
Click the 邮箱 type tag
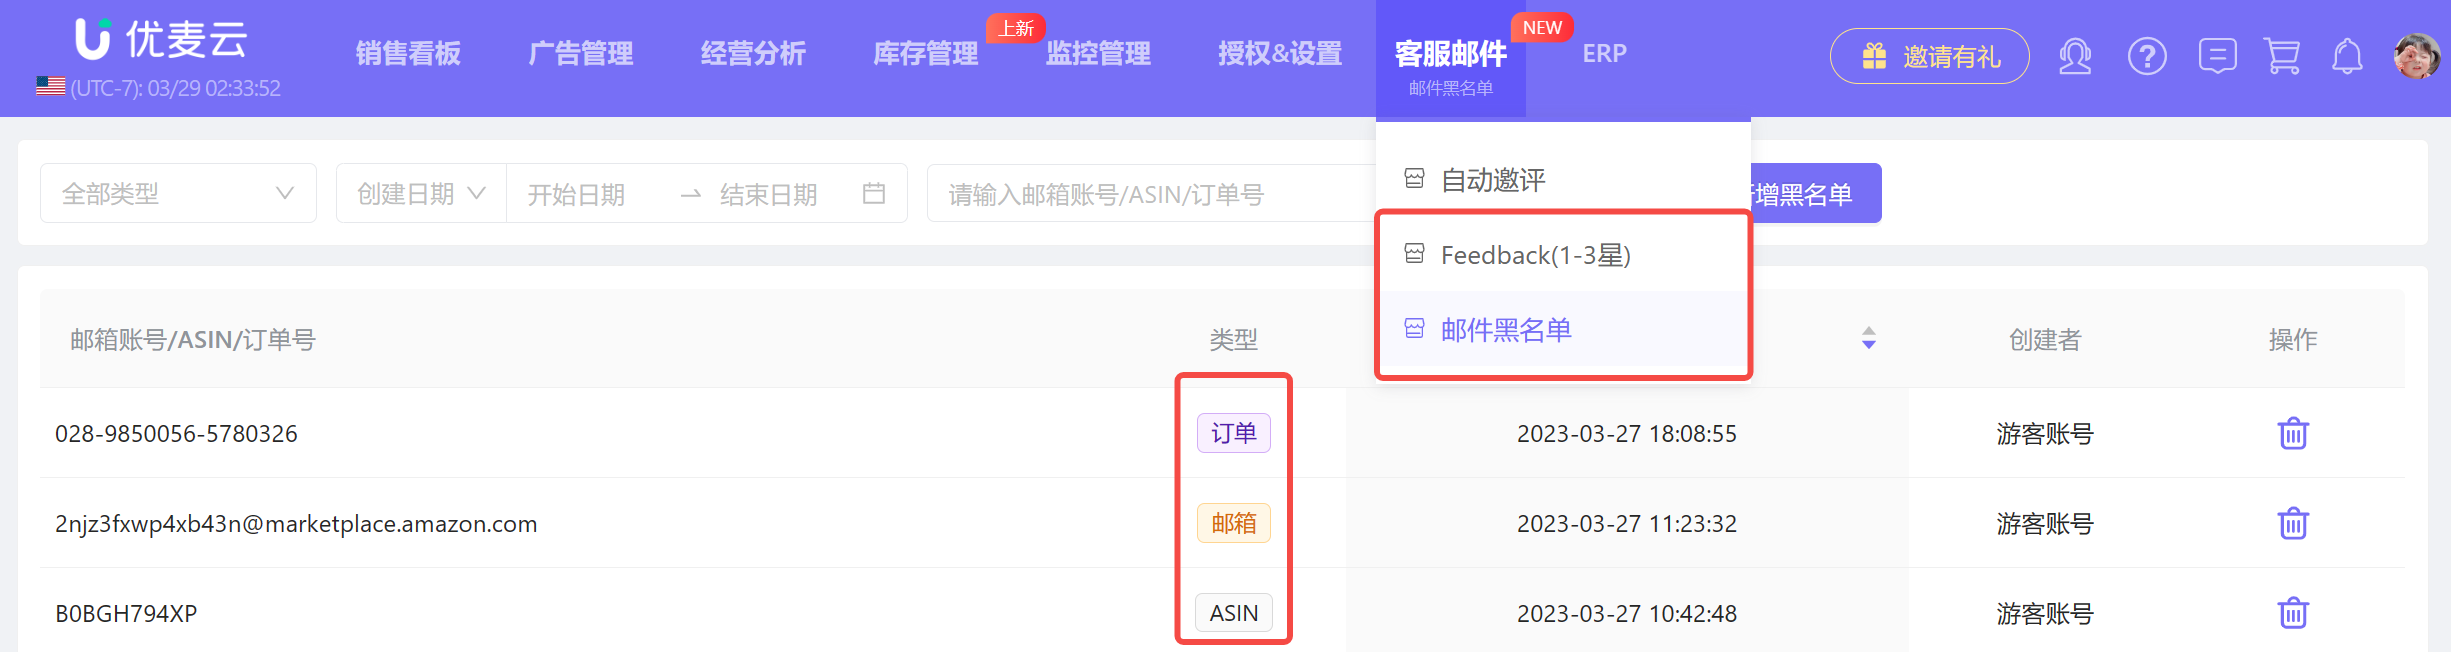click(1233, 523)
